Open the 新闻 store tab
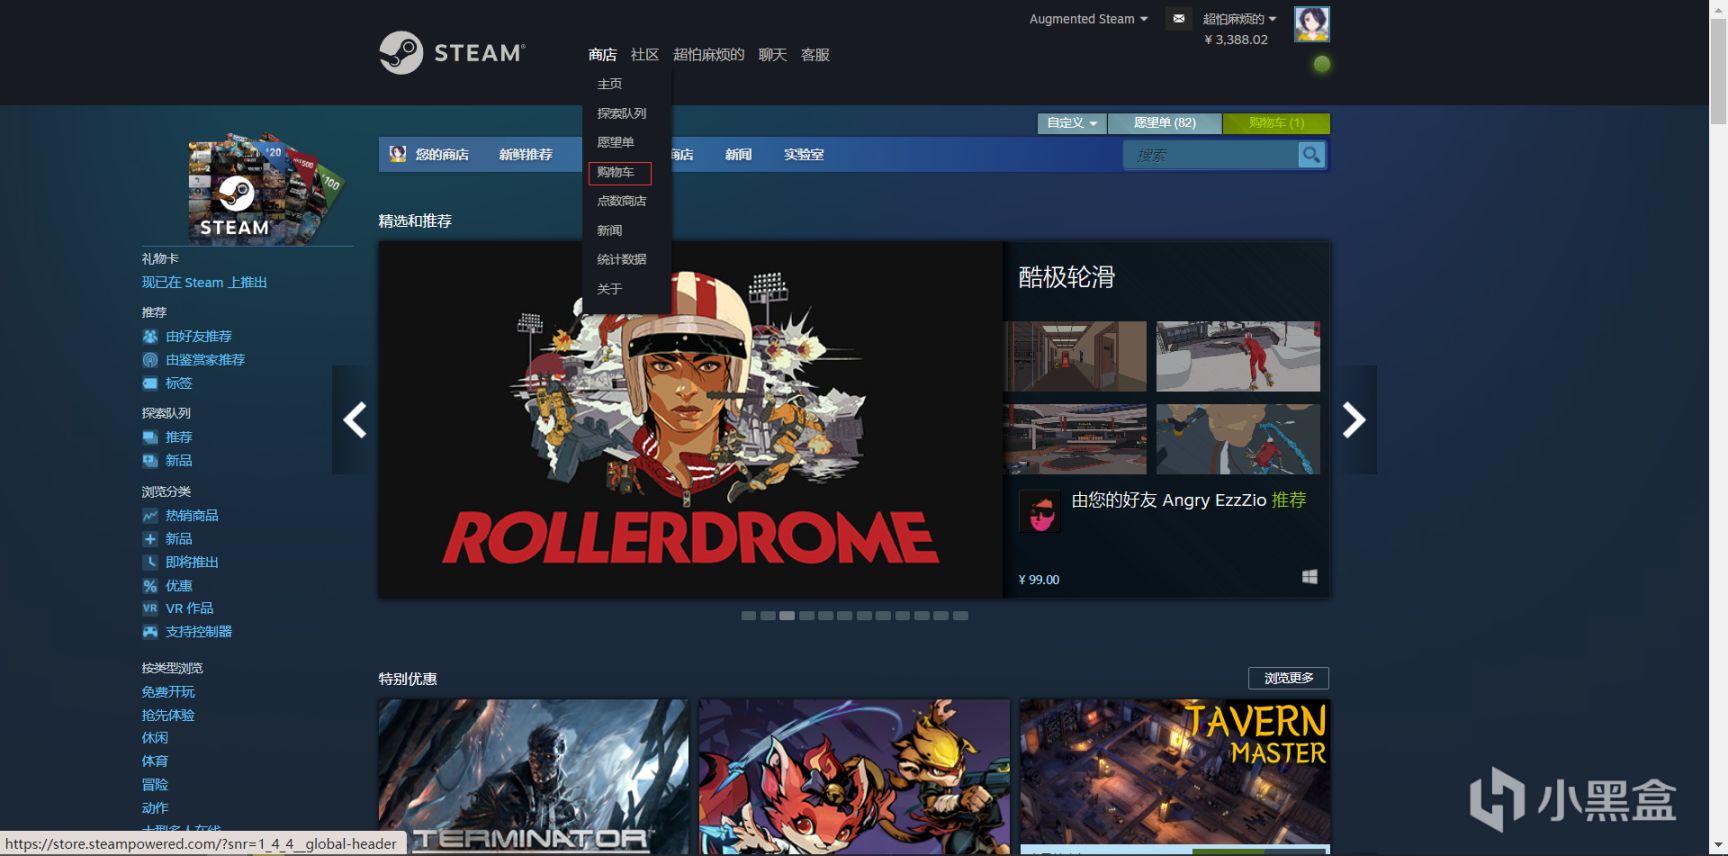Image resolution: width=1728 pixels, height=856 pixels. [x=739, y=155]
